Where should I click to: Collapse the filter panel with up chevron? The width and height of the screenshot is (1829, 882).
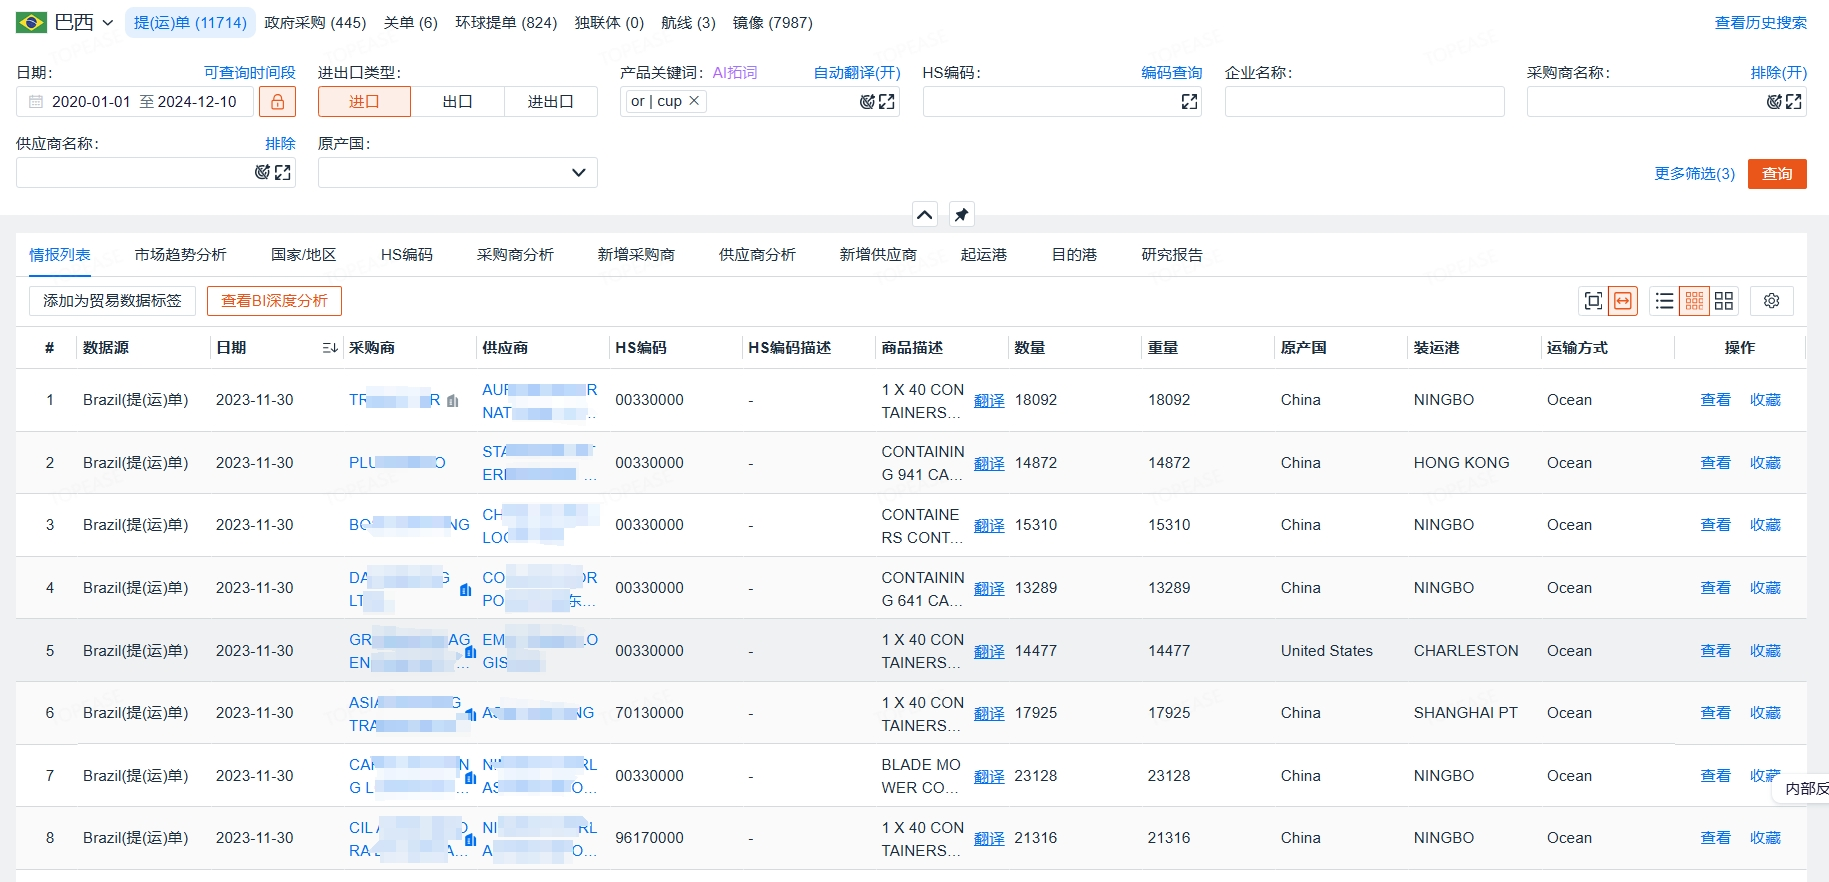(x=925, y=215)
